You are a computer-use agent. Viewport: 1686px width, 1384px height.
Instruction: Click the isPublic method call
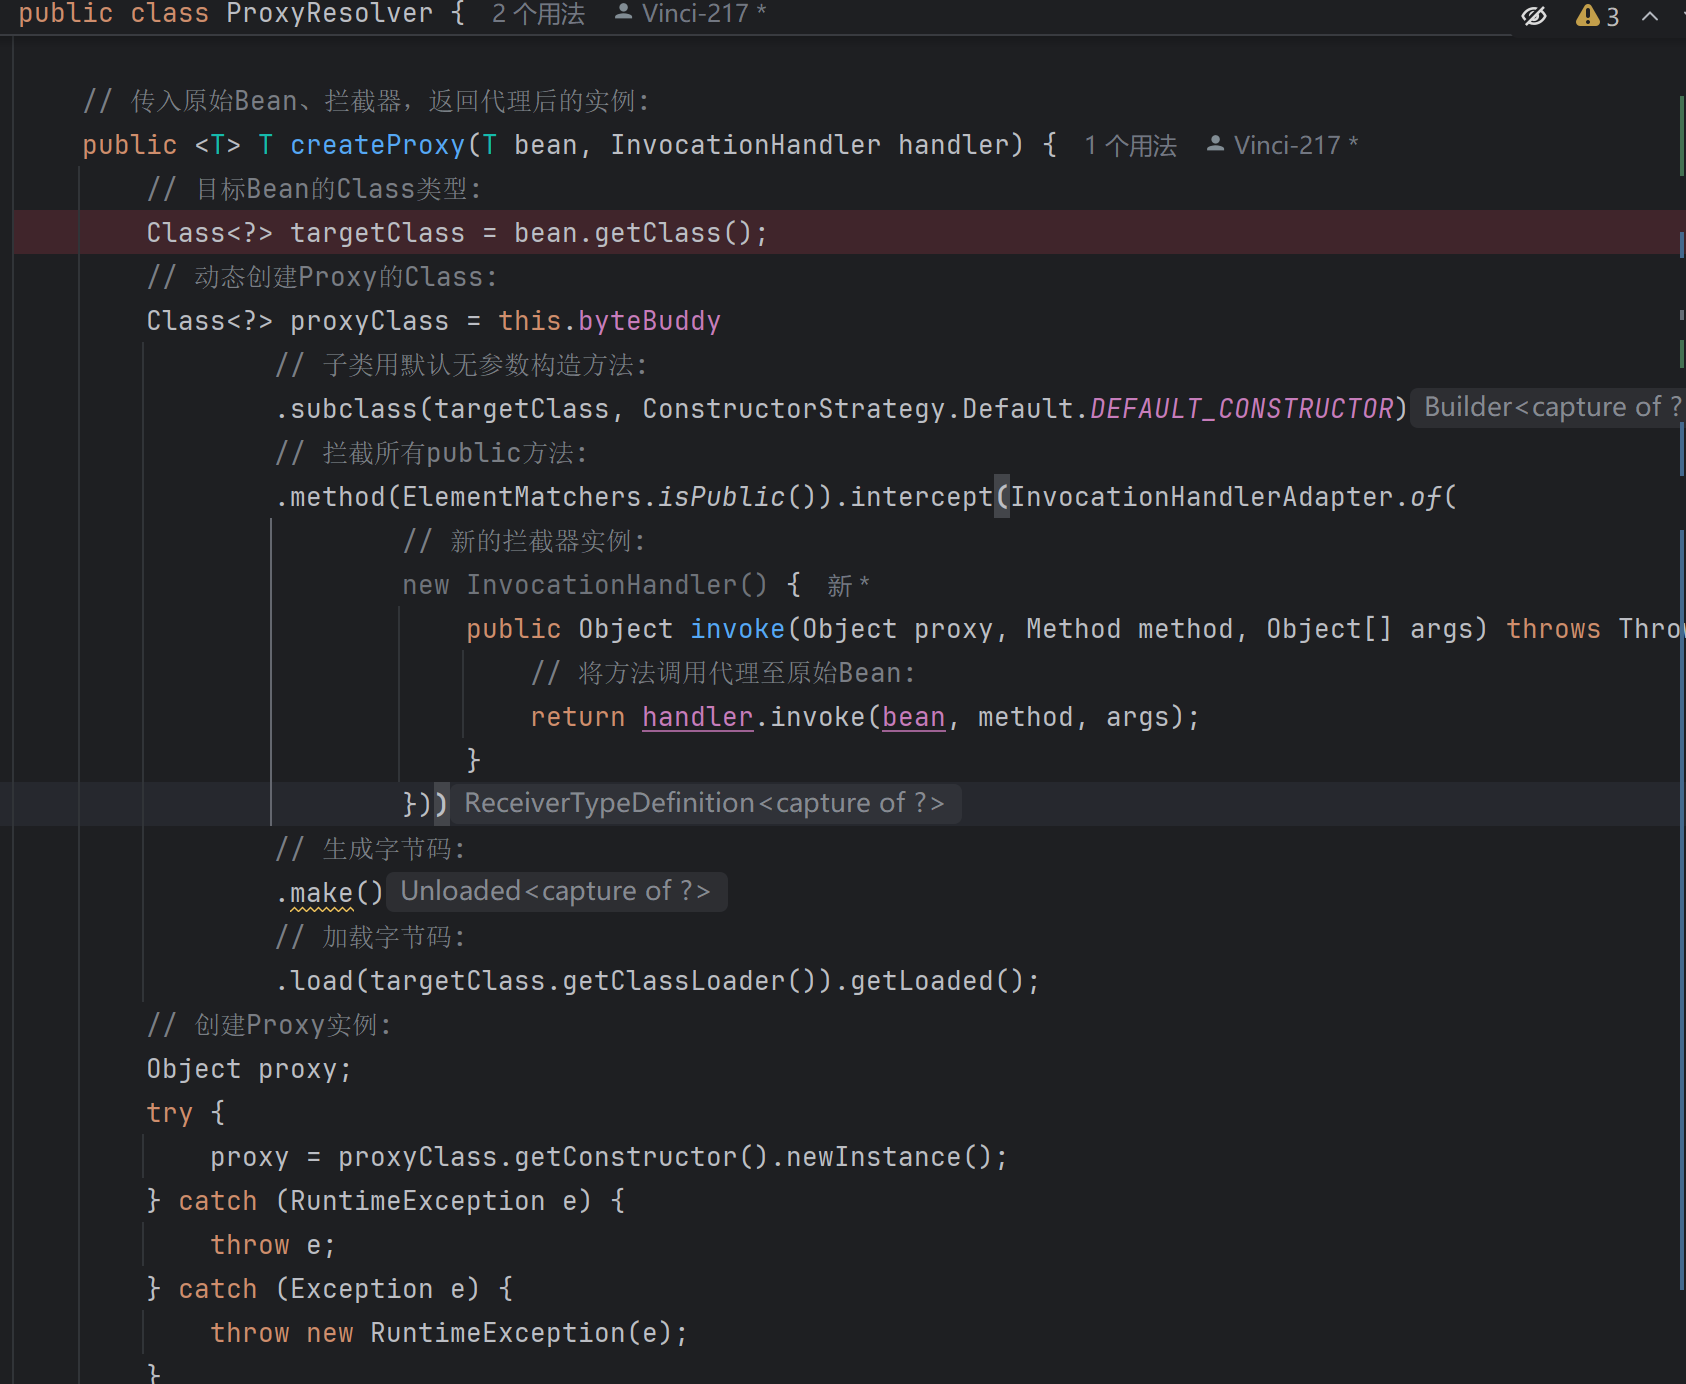[x=721, y=497]
